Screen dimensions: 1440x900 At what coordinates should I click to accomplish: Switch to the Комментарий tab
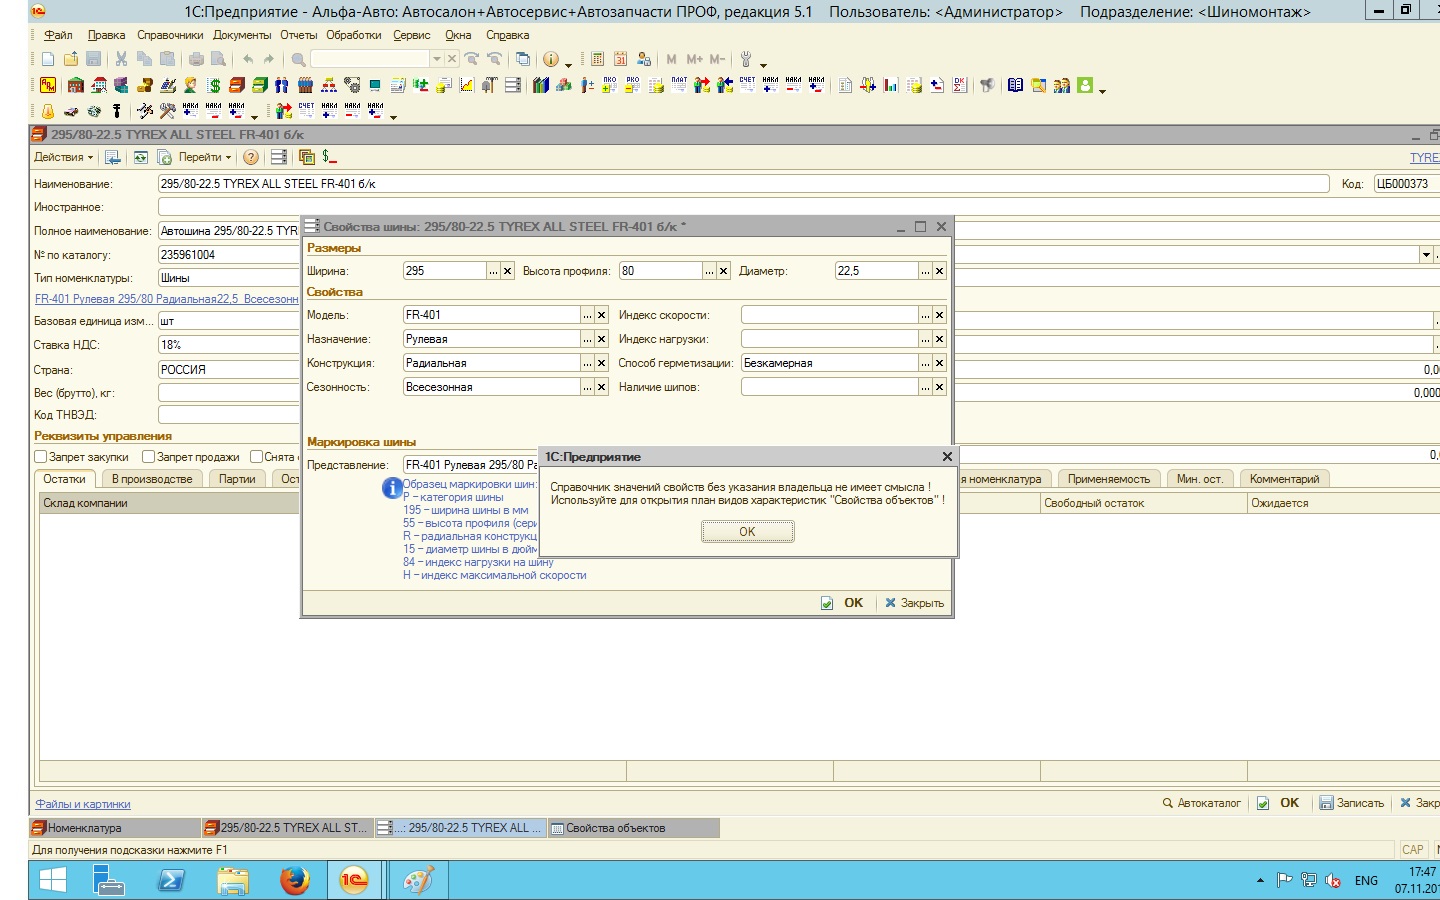(x=1284, y=479)
